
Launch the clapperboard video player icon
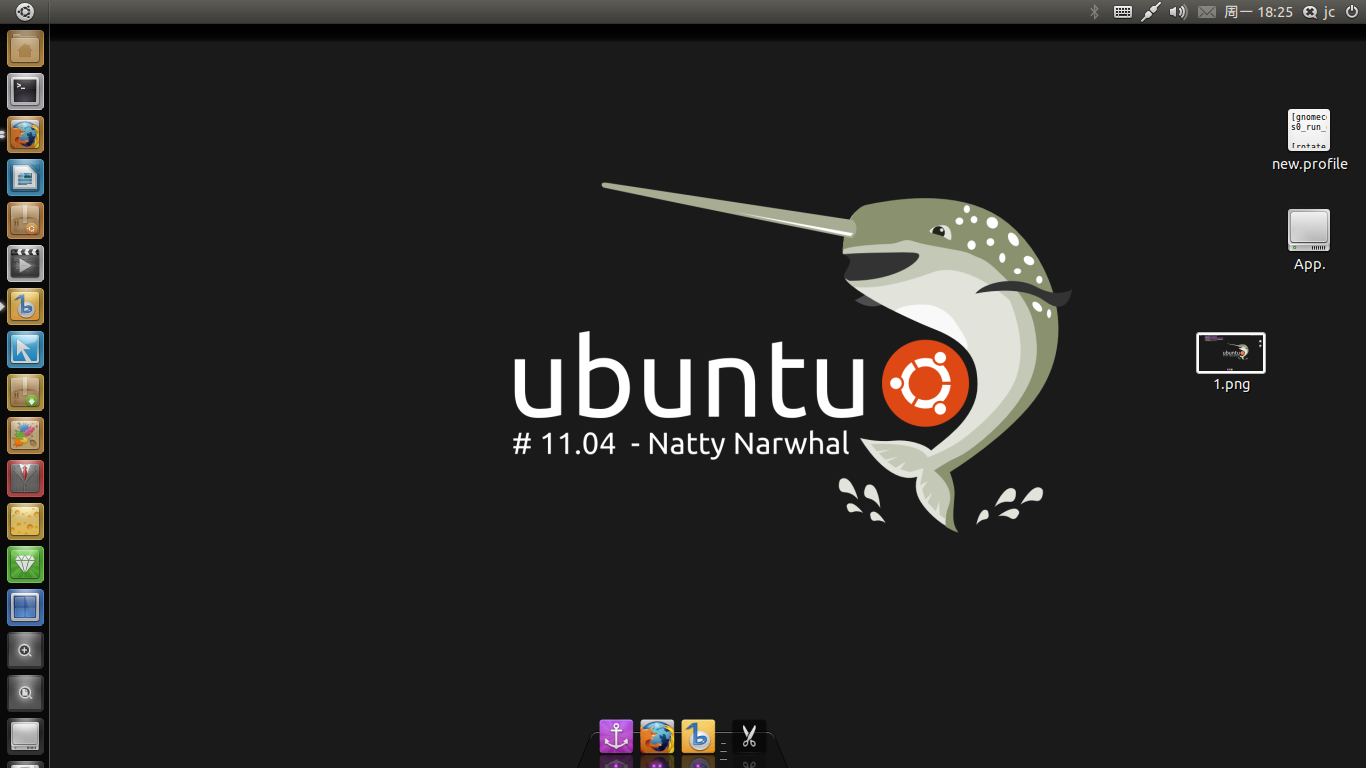(x=25, y=263)
